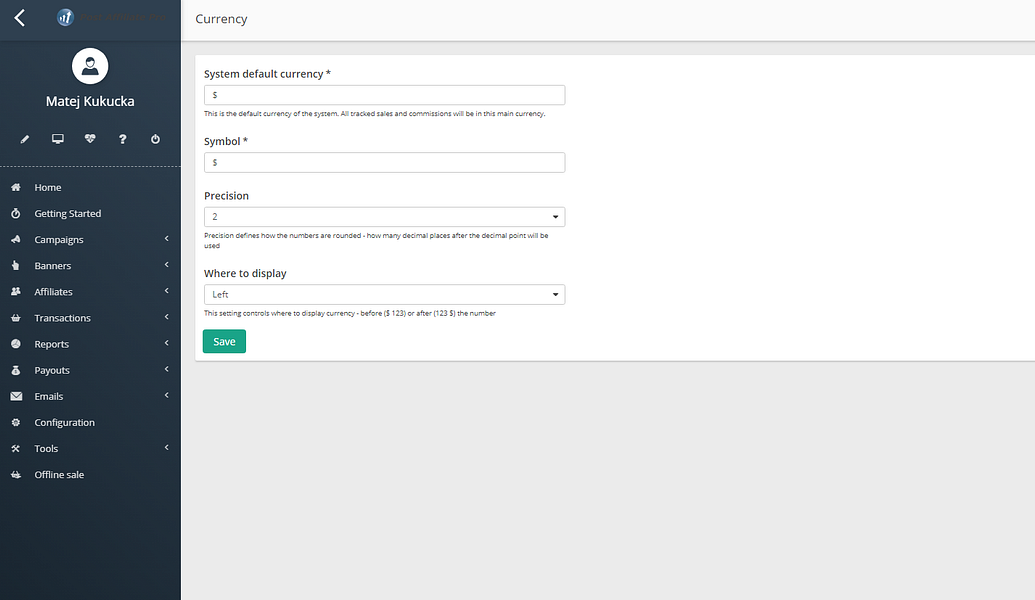
Task: Click the Payouts money bag icon
Action: coord(16,370)
